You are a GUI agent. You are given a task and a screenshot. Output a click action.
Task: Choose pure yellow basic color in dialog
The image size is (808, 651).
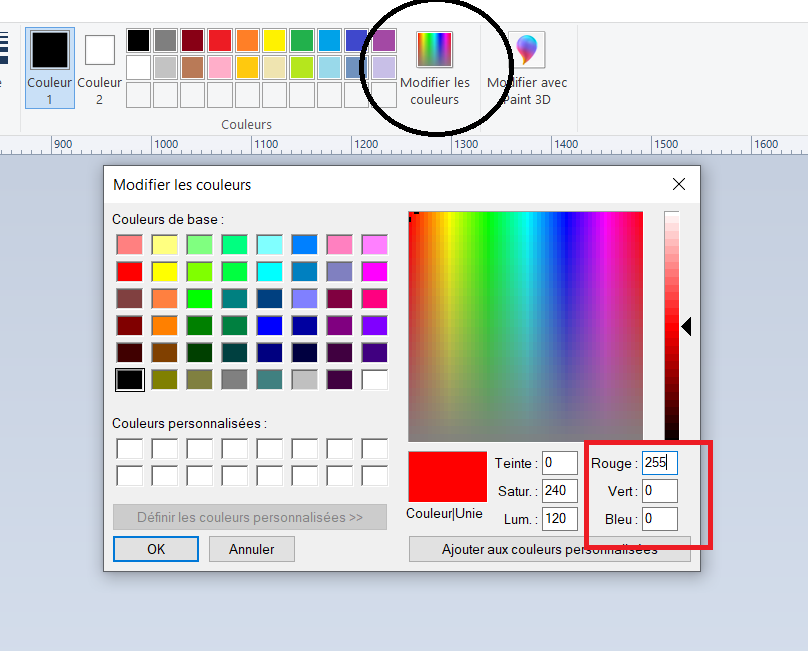[x=164, y=272]
